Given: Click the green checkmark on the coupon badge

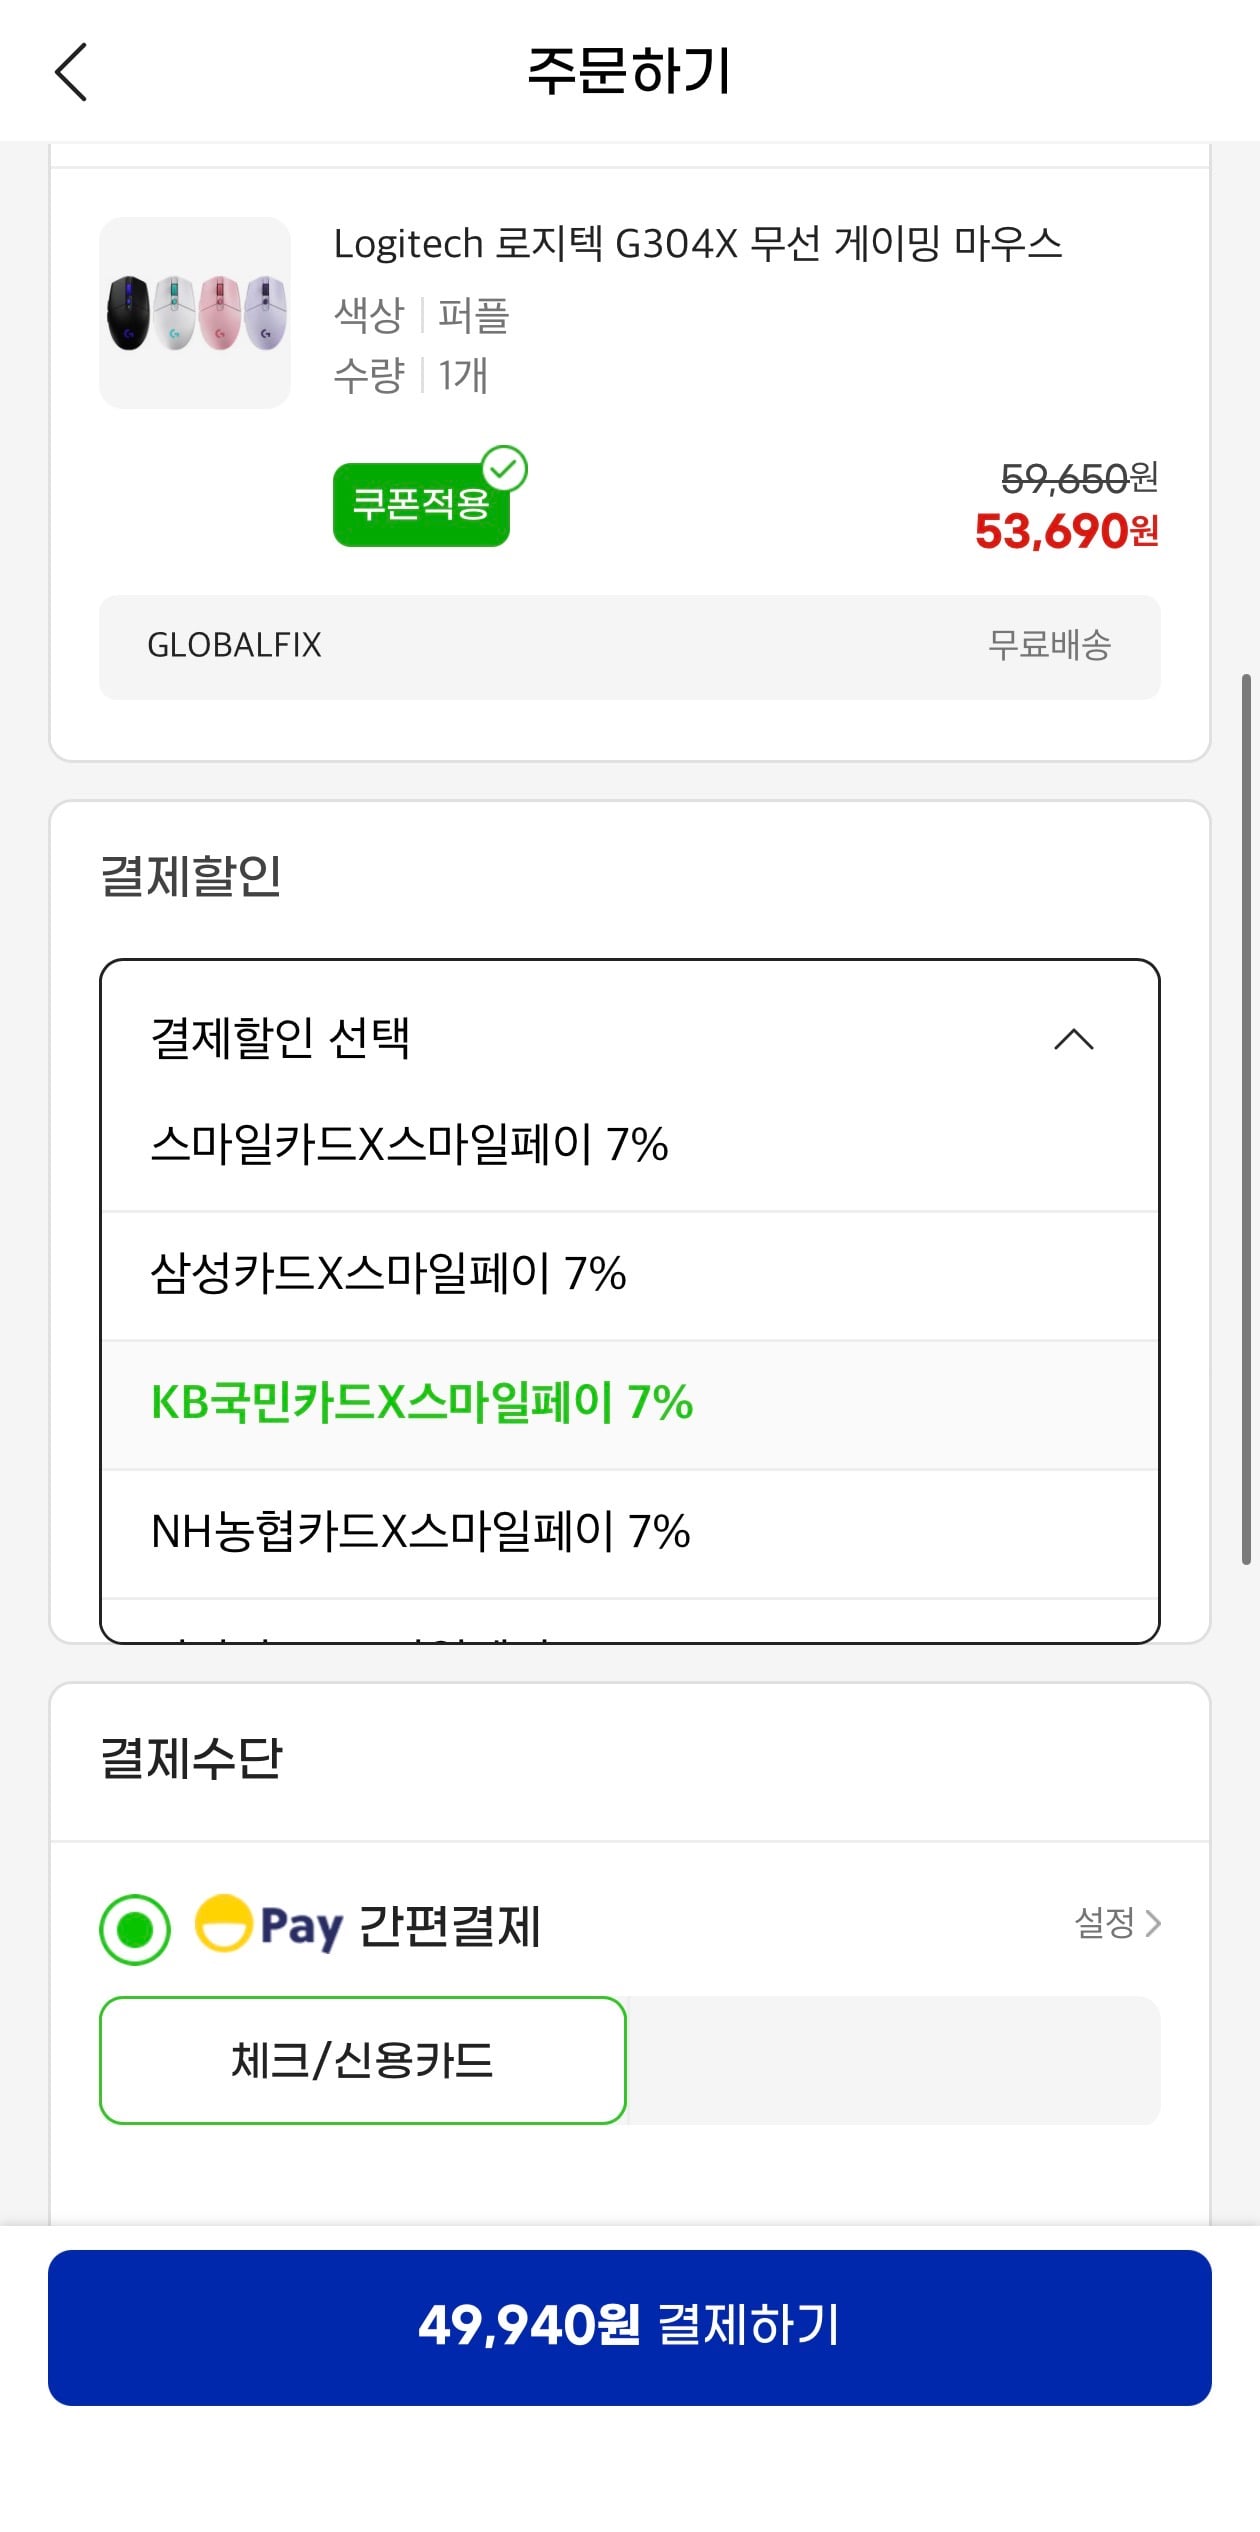Looking at the screenshot, I should tap(508, 466).
